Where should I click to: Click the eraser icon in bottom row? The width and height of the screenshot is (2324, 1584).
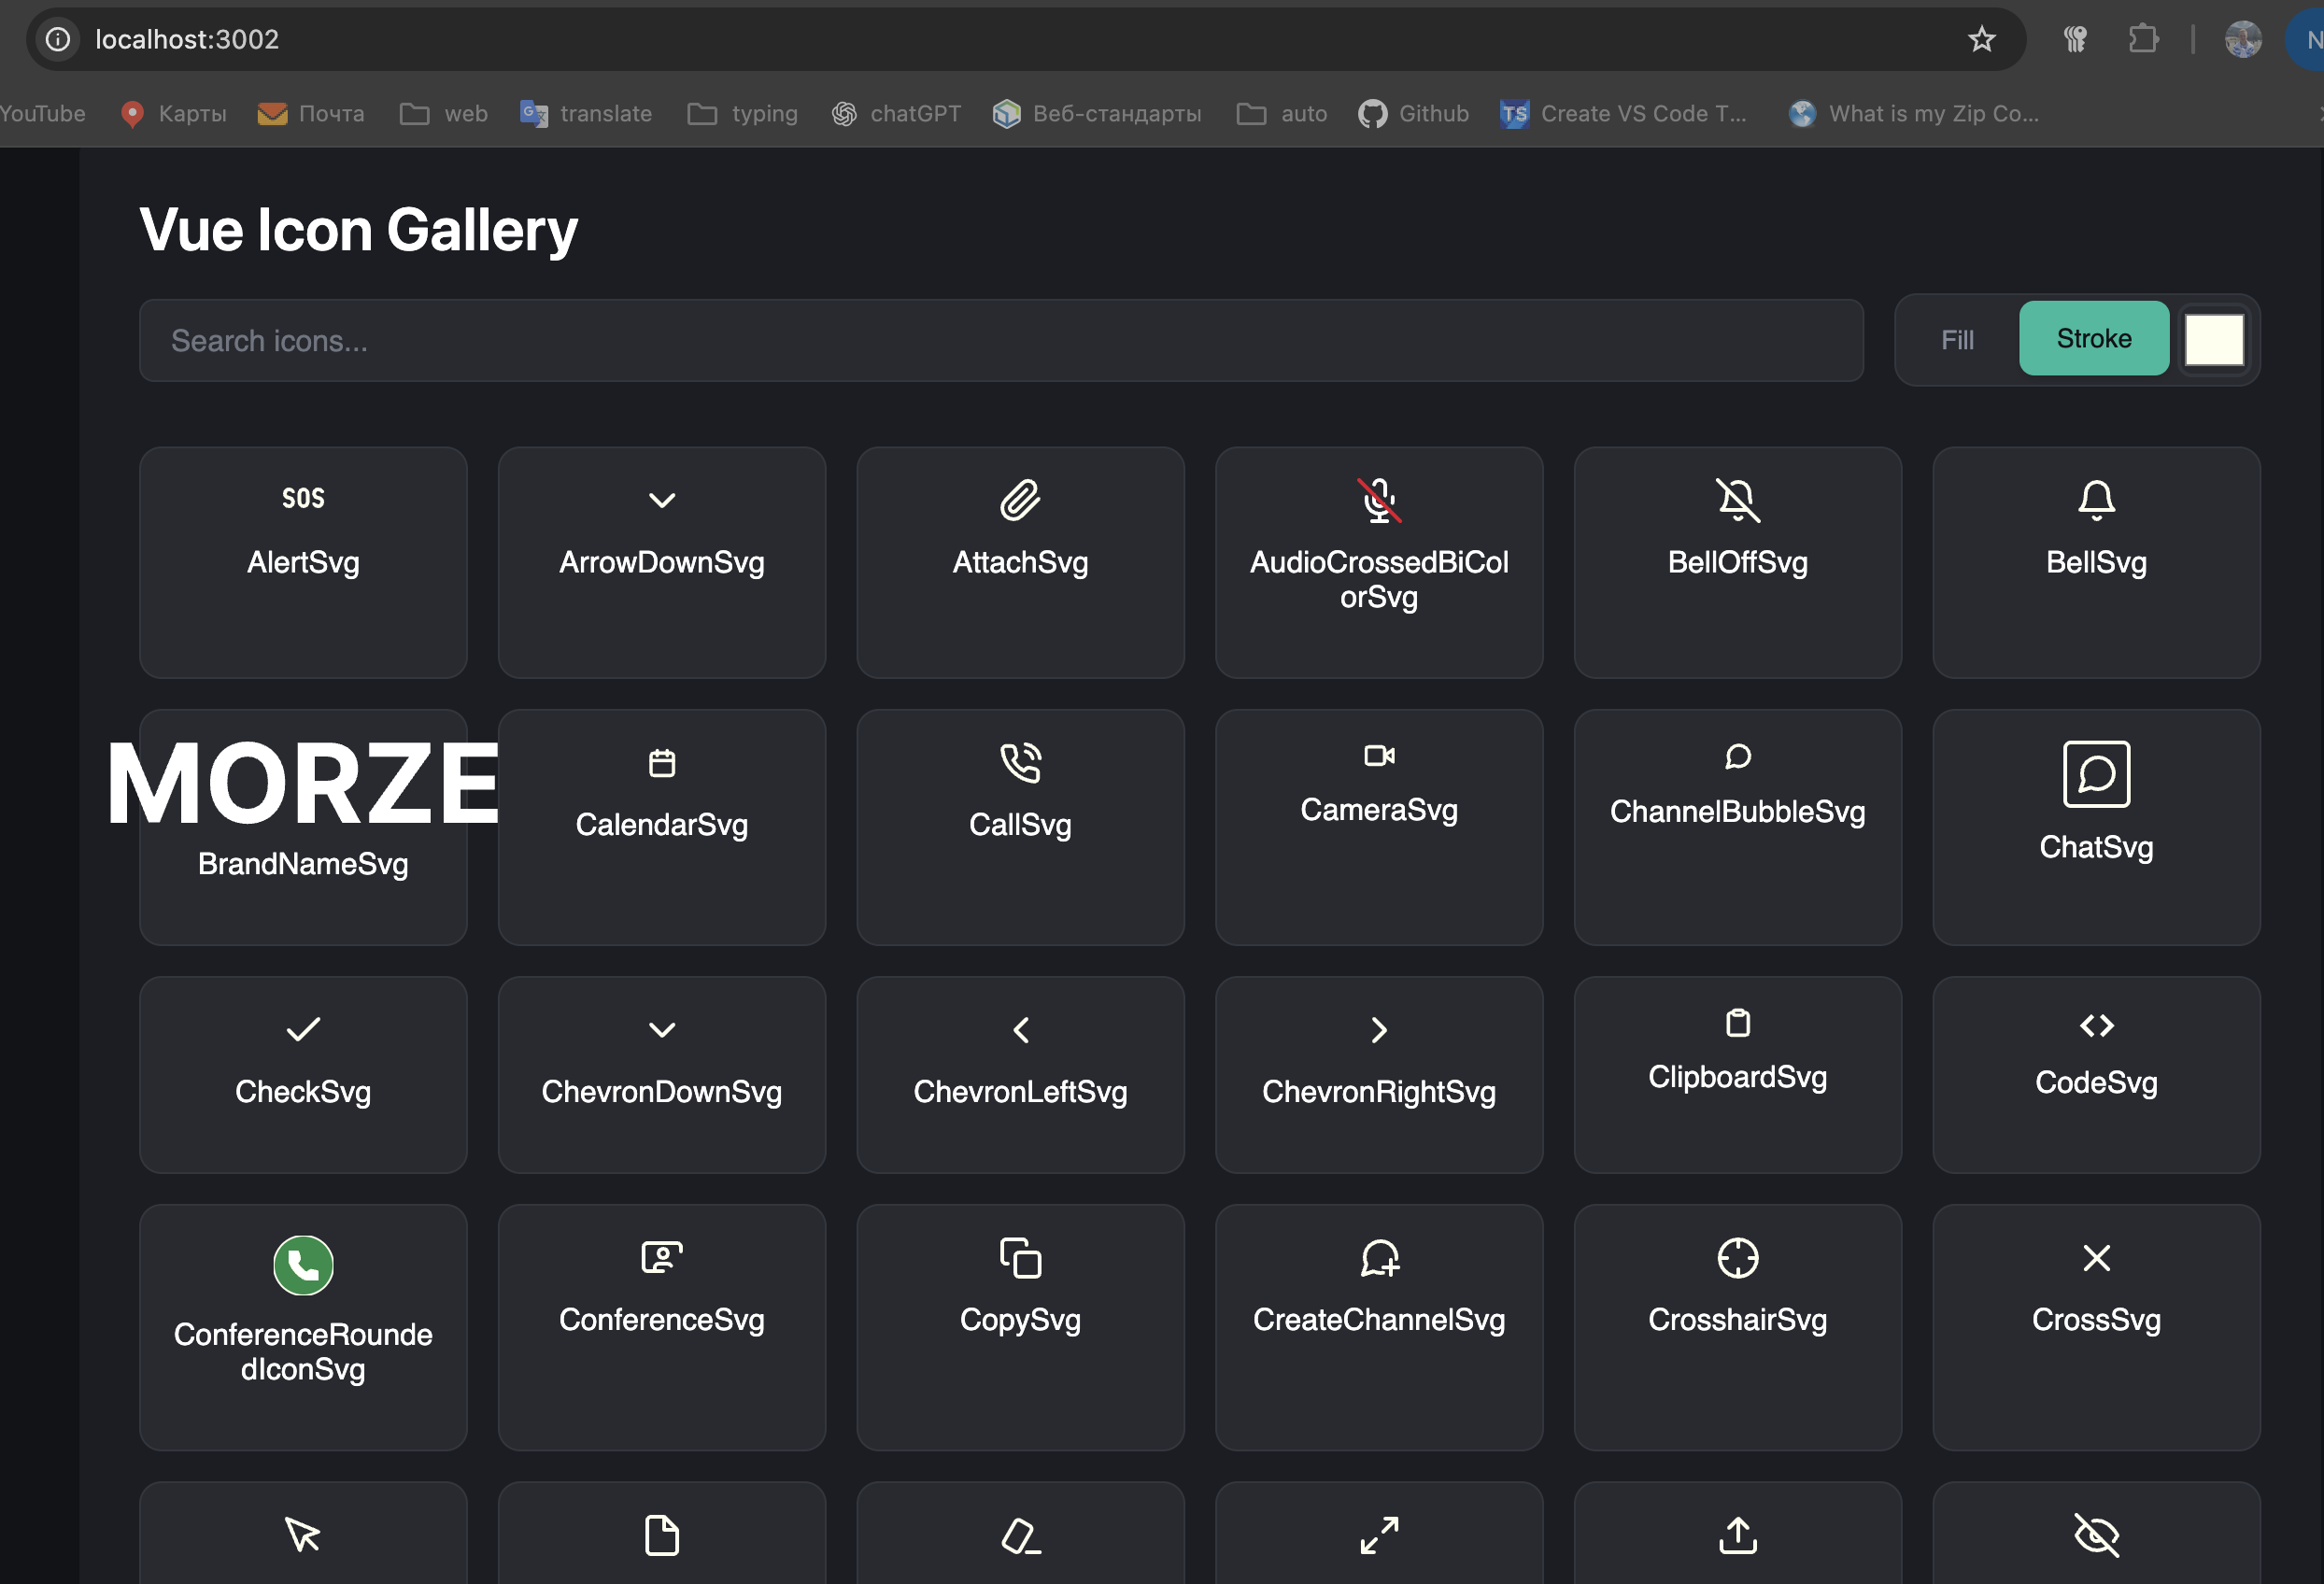point(1020,1535)
